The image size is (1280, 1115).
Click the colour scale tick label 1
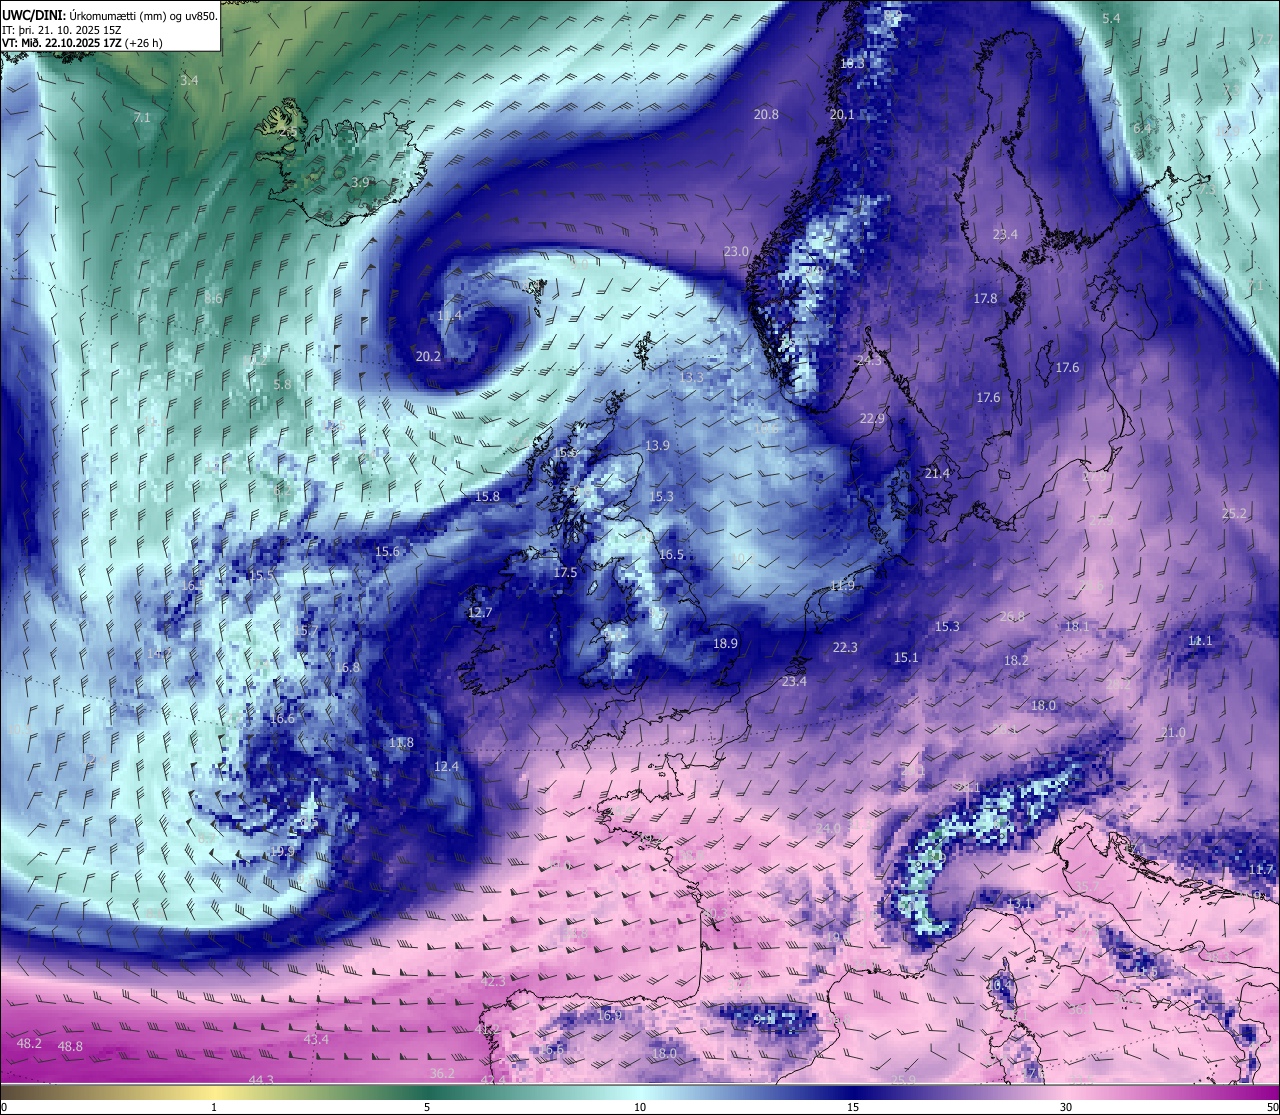(214, 1107)
